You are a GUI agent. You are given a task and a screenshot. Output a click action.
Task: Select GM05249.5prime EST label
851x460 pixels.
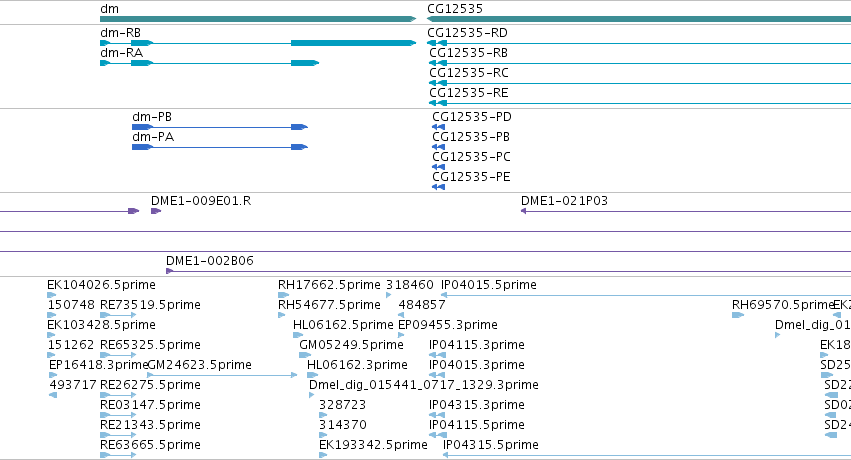coord(351,345)
